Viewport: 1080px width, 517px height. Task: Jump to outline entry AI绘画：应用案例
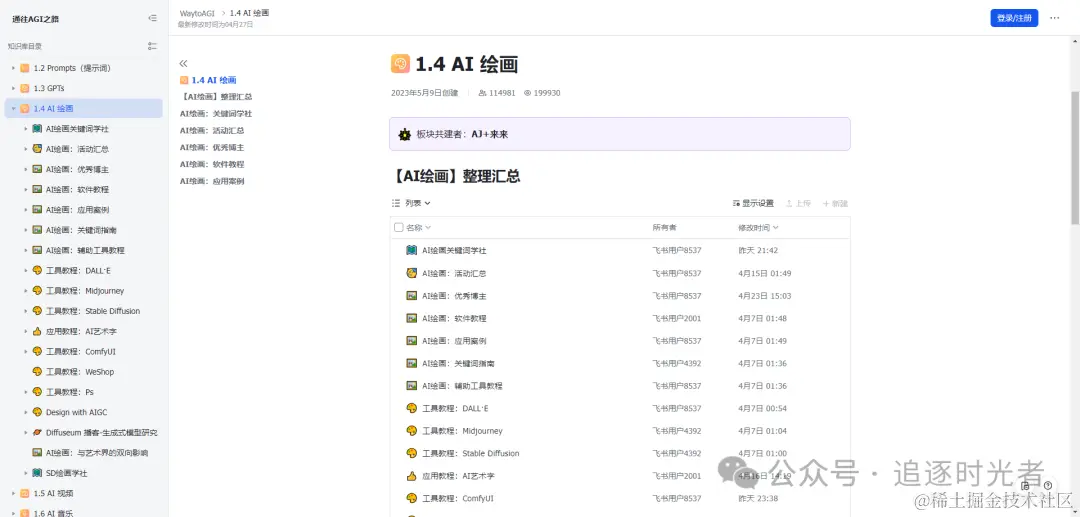click(212, 181)
